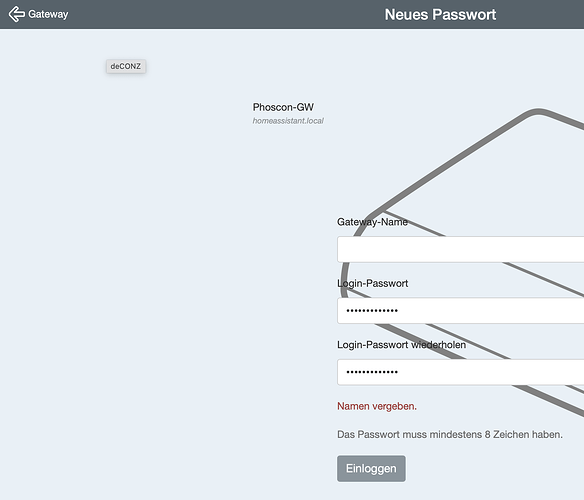
Task: Click the back arrow icon in header
Action: pyautogui.click(x=16, y=14)
